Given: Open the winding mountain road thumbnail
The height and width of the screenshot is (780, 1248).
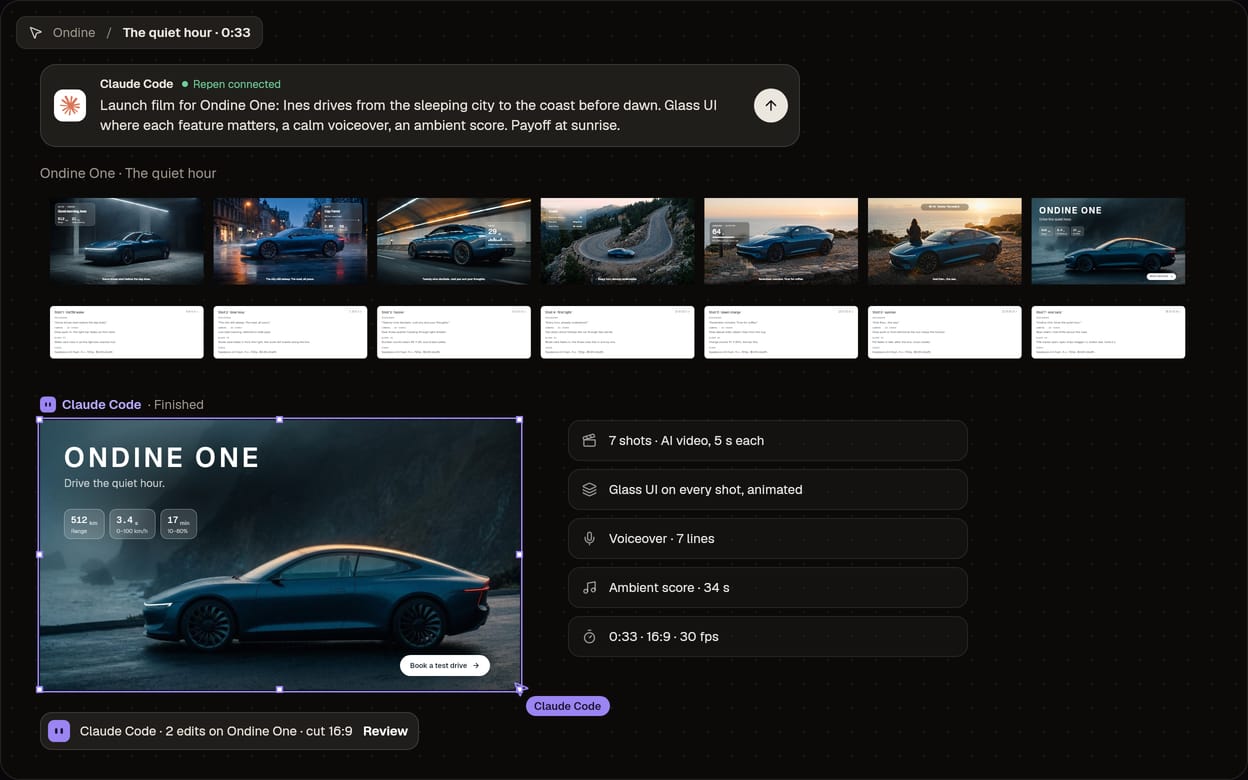Looking at the screenshot, I should [x=618, y=241].
